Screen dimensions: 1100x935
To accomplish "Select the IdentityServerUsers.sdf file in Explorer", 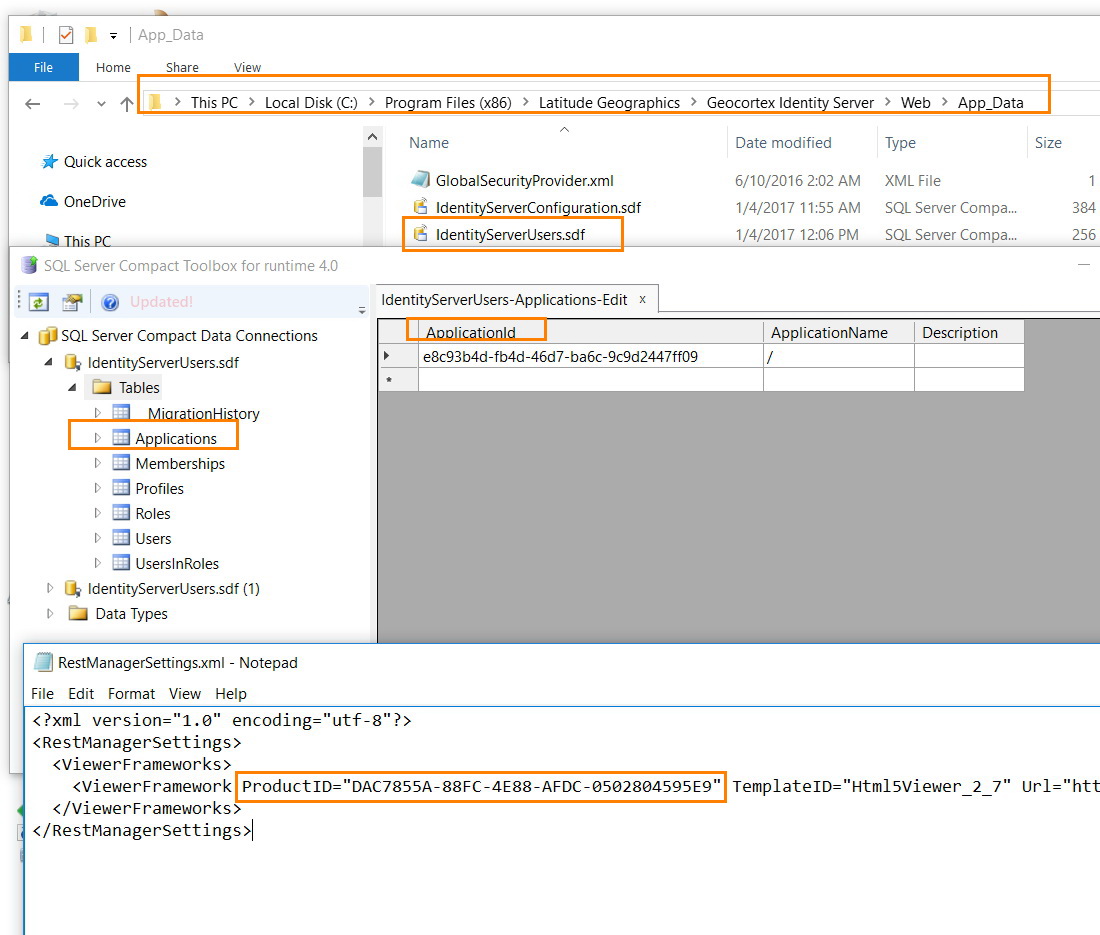I will click(510, 234).
